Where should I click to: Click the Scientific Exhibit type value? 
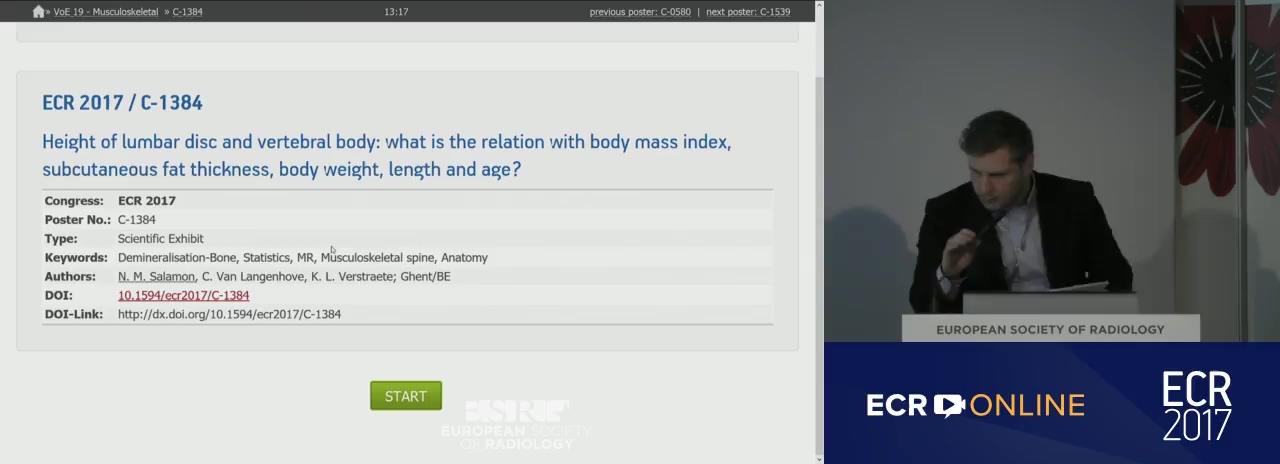pyautogui.click(x=161, y=238)
